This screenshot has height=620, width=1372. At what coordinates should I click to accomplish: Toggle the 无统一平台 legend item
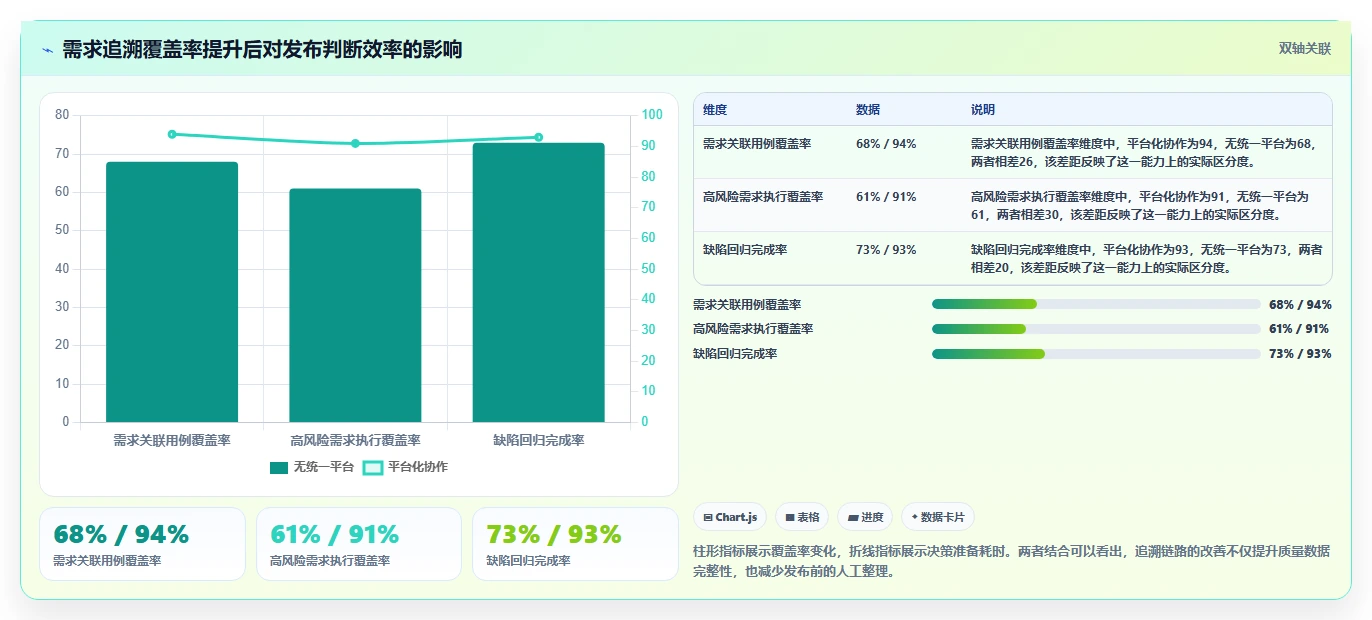(312, 467)
